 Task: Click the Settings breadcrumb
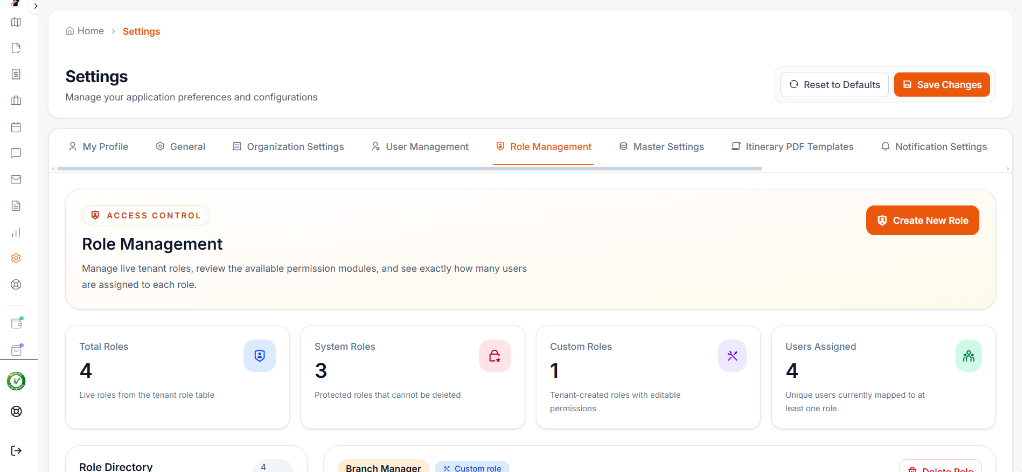[x=141, y=31]
